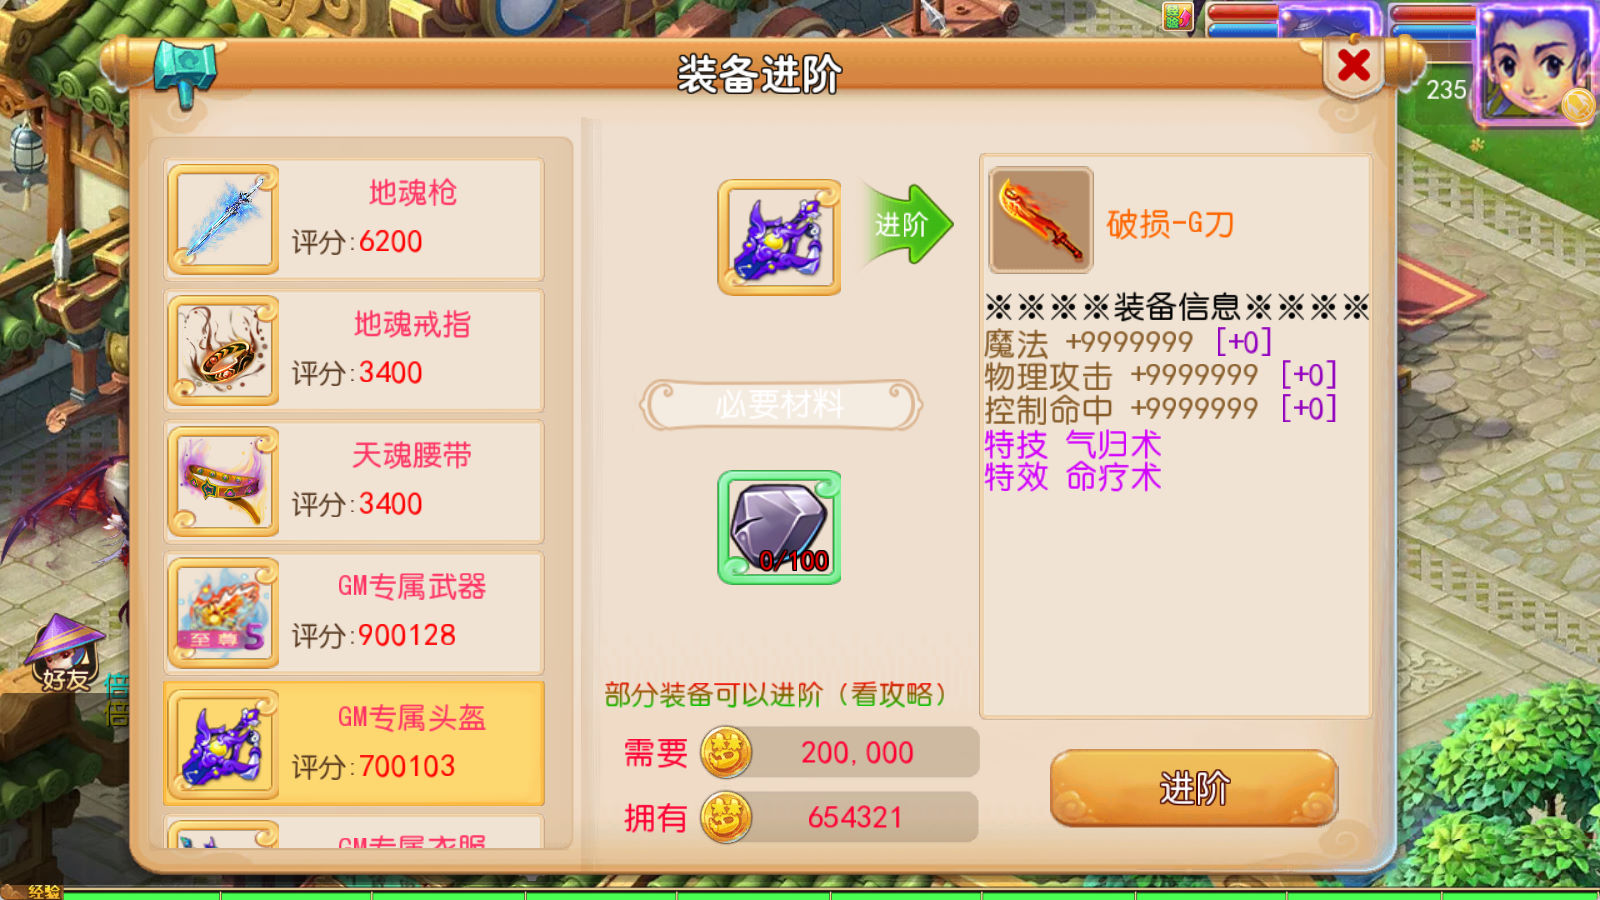Click the gray stone required material icon
The height and width of the screenshot is (900, 1600).
click(x=779, y=527)
